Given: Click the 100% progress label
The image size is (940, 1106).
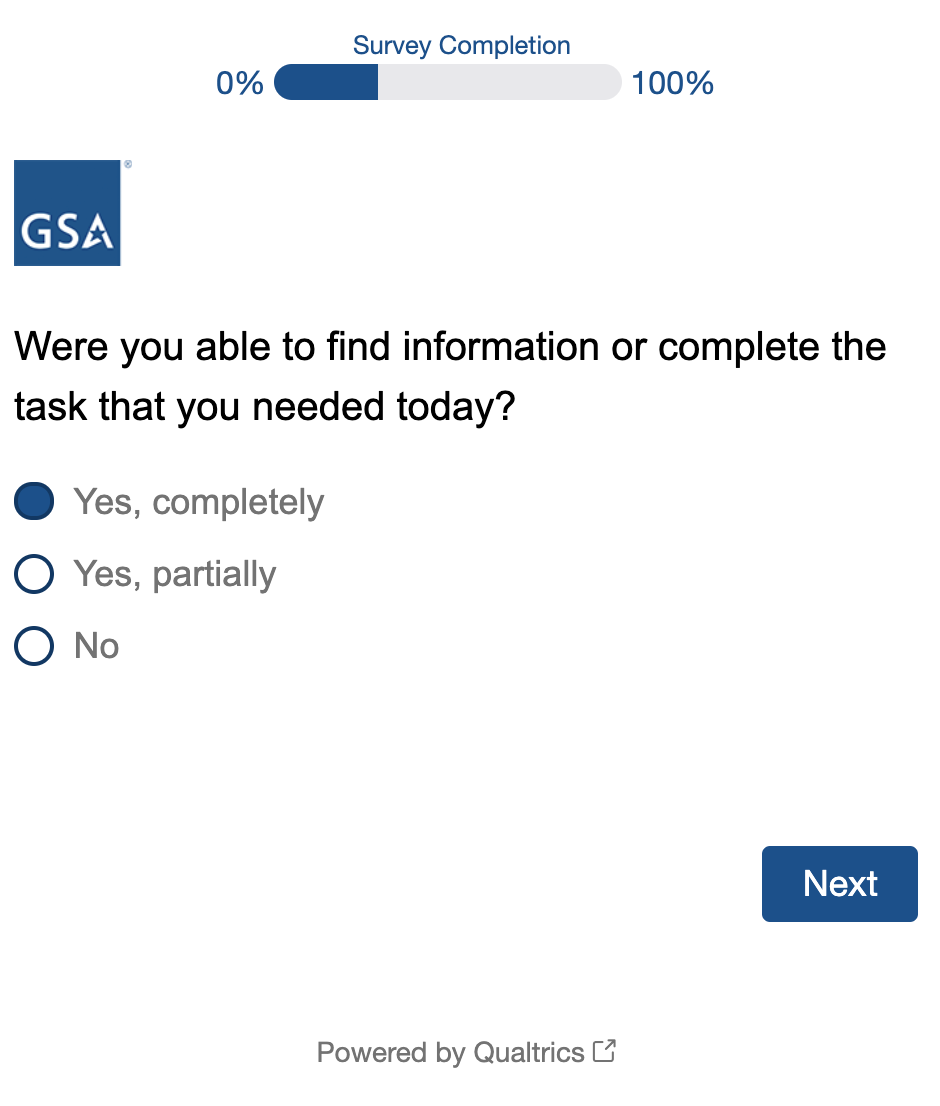Looking at the screenshot, I should [672, 83].
